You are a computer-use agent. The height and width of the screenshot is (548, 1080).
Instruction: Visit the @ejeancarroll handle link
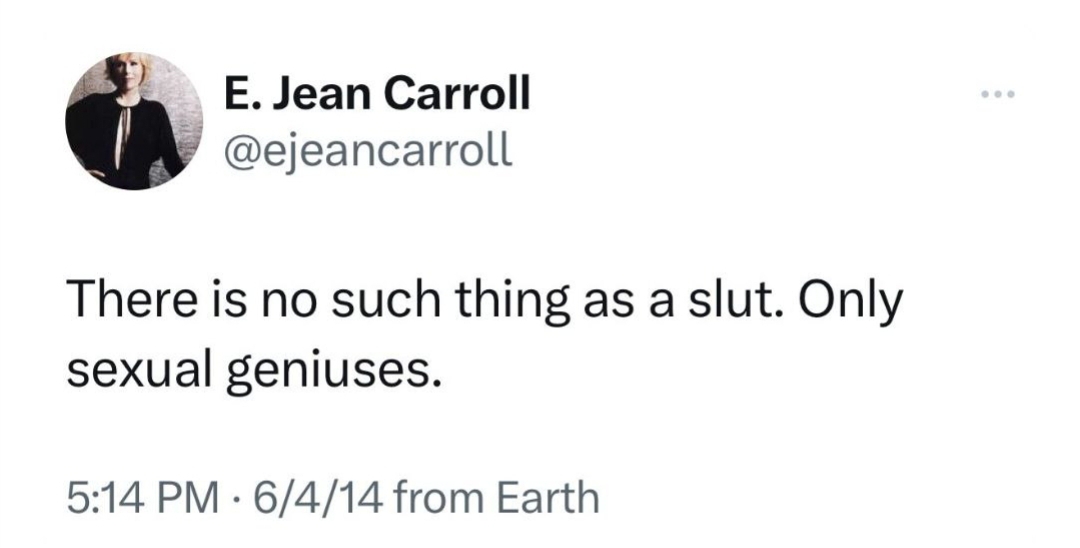pos(368,149)
